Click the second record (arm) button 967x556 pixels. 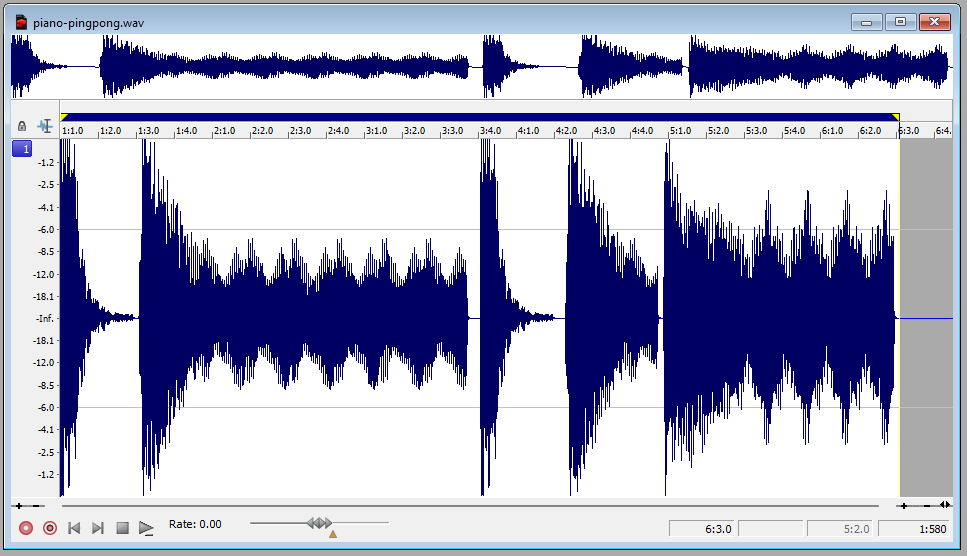(50, 527)
